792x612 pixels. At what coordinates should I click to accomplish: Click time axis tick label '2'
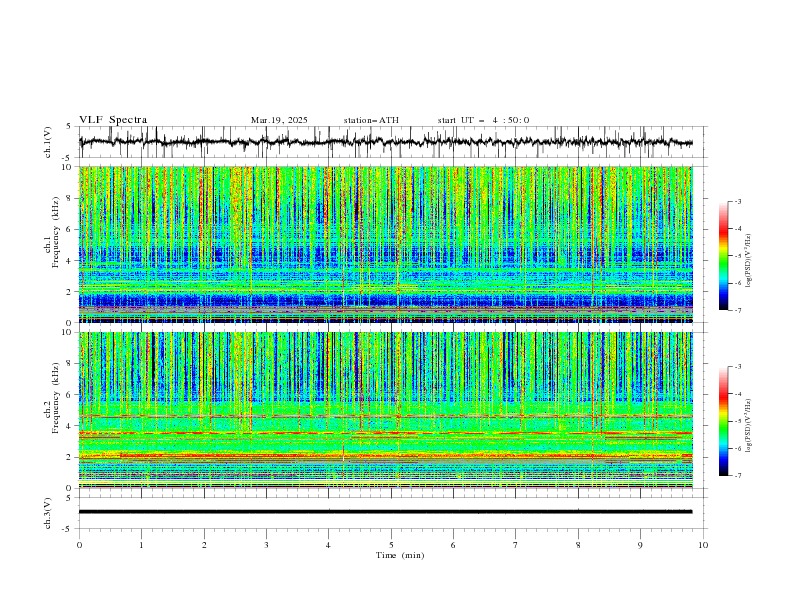point(204,545)
